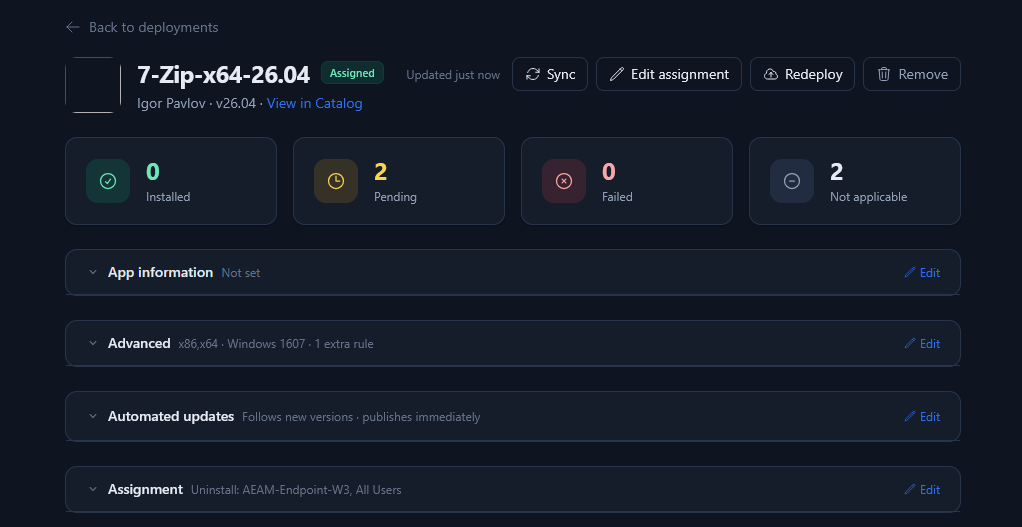Edit the App information section
This screenshot has height=527, width=1022.
[x=922, y=272]
